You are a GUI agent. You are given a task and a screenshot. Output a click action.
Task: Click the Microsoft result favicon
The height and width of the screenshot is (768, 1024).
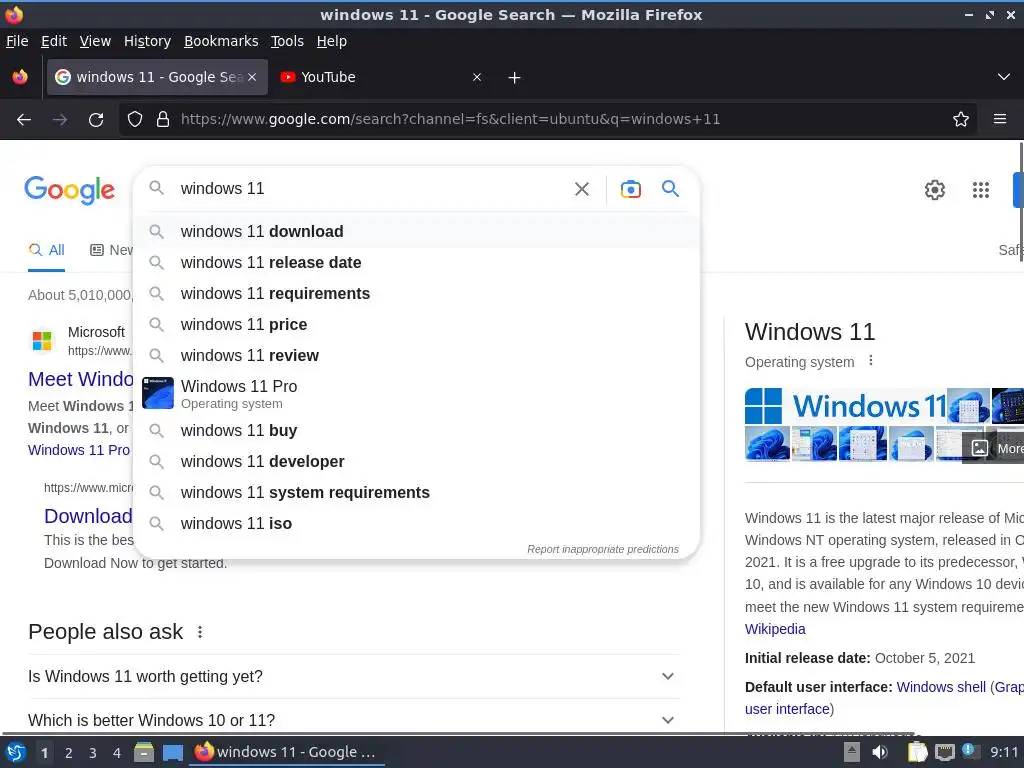[42, 340]
